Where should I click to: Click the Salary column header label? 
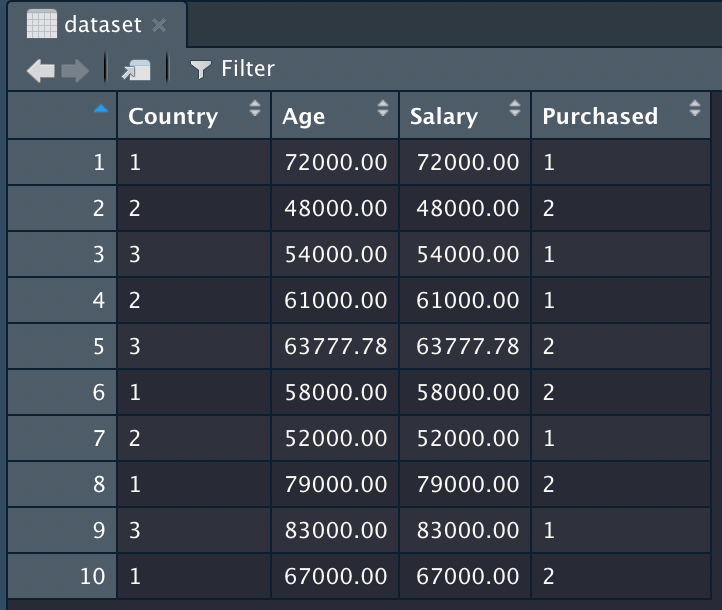(444, 116)
